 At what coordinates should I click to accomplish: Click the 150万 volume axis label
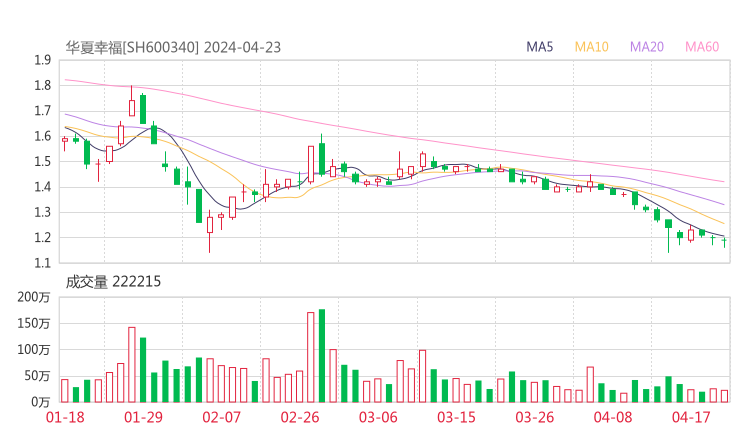tap(34, 323)
